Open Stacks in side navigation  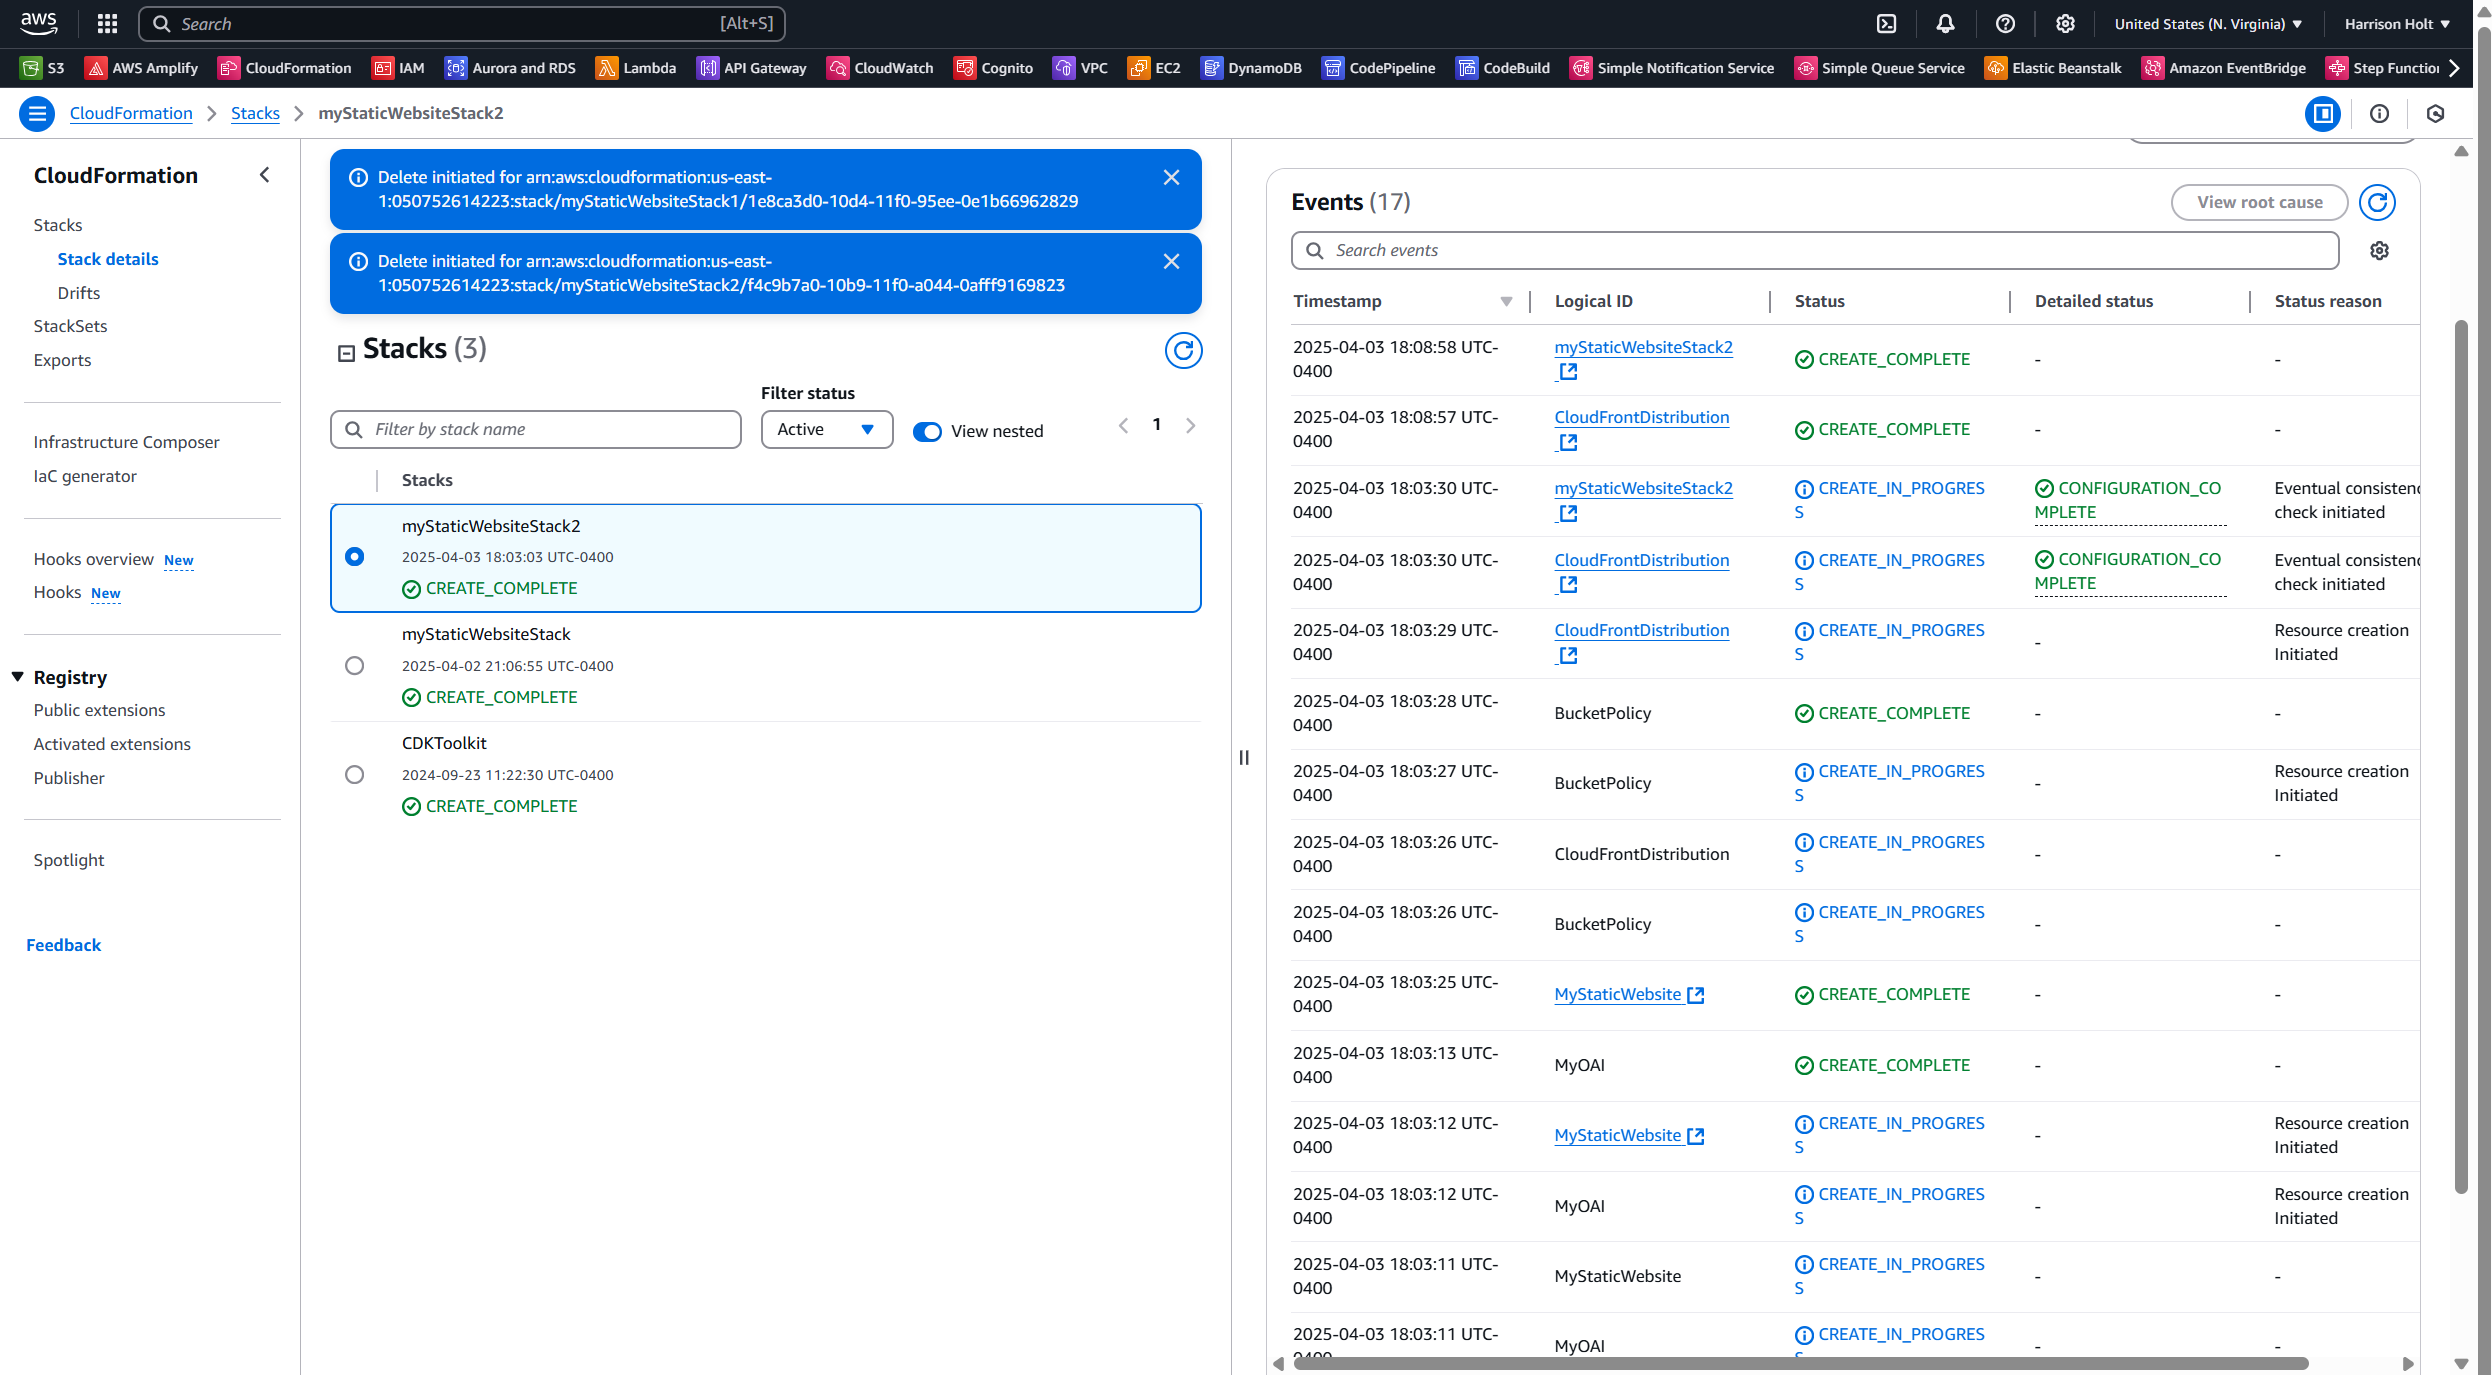click(58, 225)
